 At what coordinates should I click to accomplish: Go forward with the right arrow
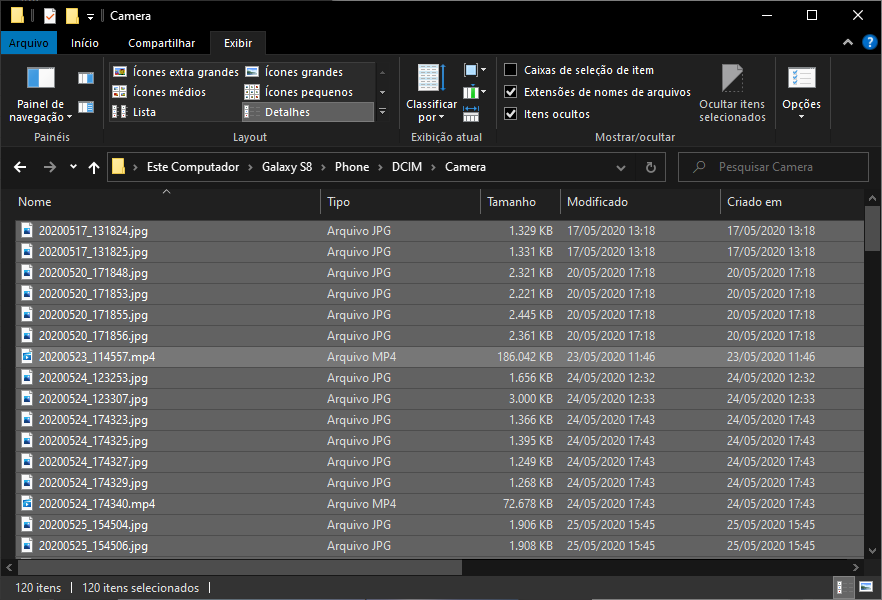pos(50,167)
